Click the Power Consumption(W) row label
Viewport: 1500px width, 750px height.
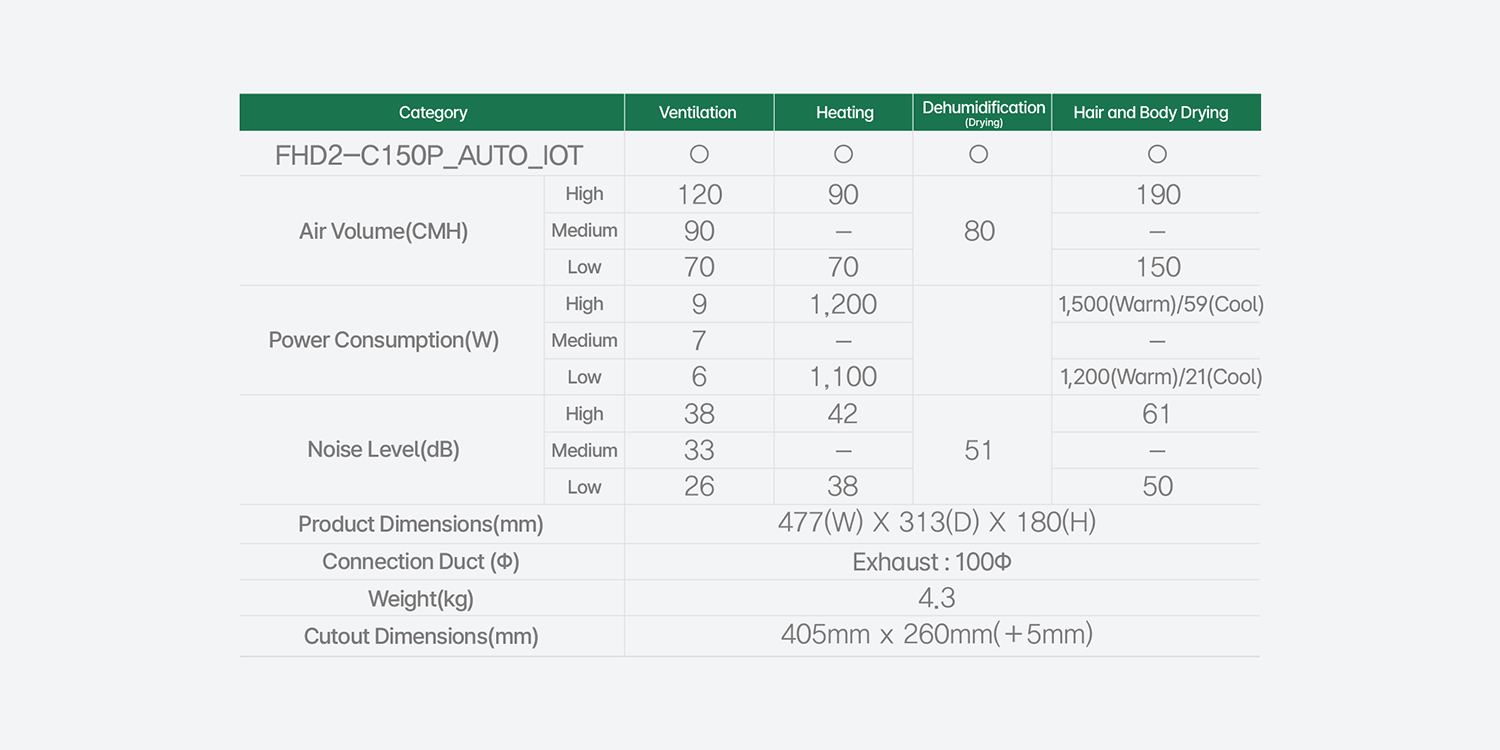[383, 340]
